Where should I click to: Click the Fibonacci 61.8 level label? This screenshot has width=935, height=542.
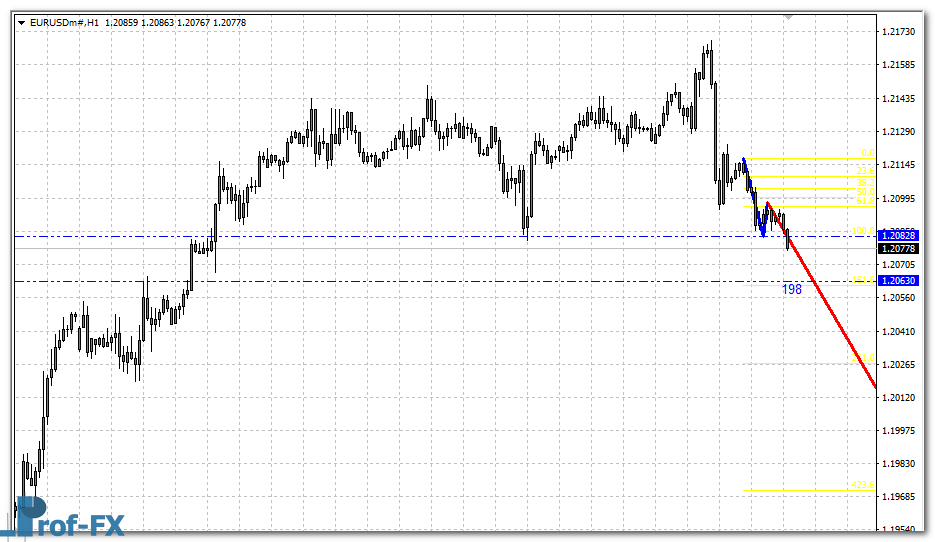[x=866, y=201]
